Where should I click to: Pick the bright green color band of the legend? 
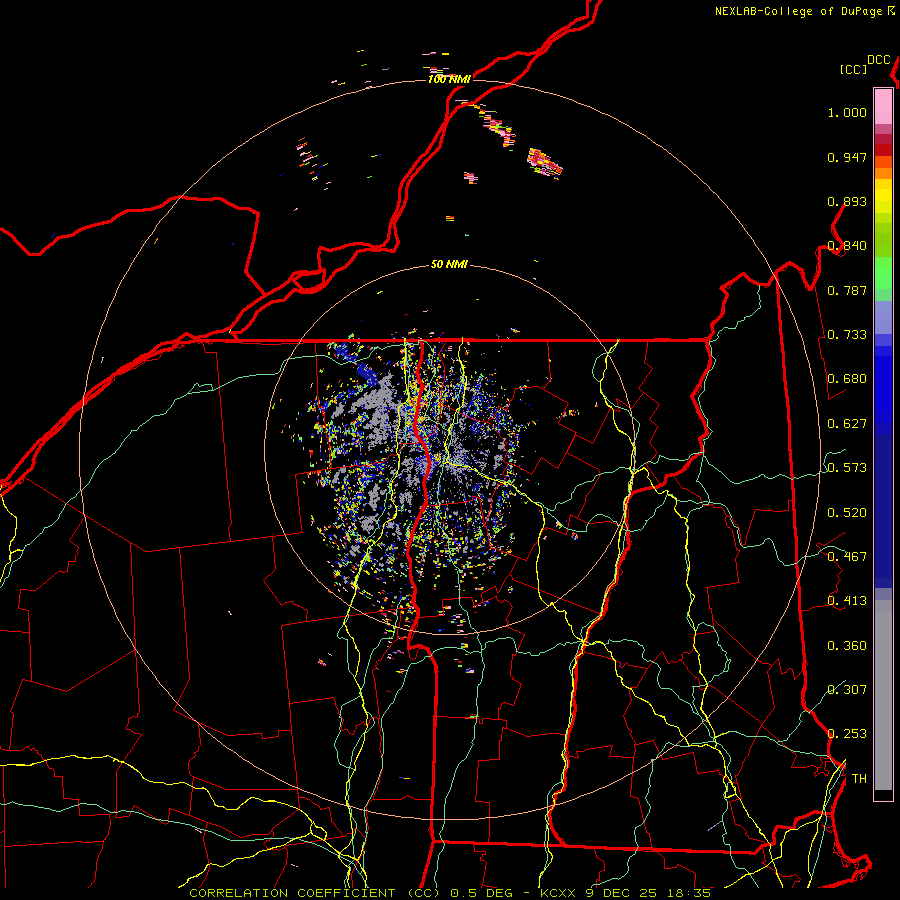883,273
